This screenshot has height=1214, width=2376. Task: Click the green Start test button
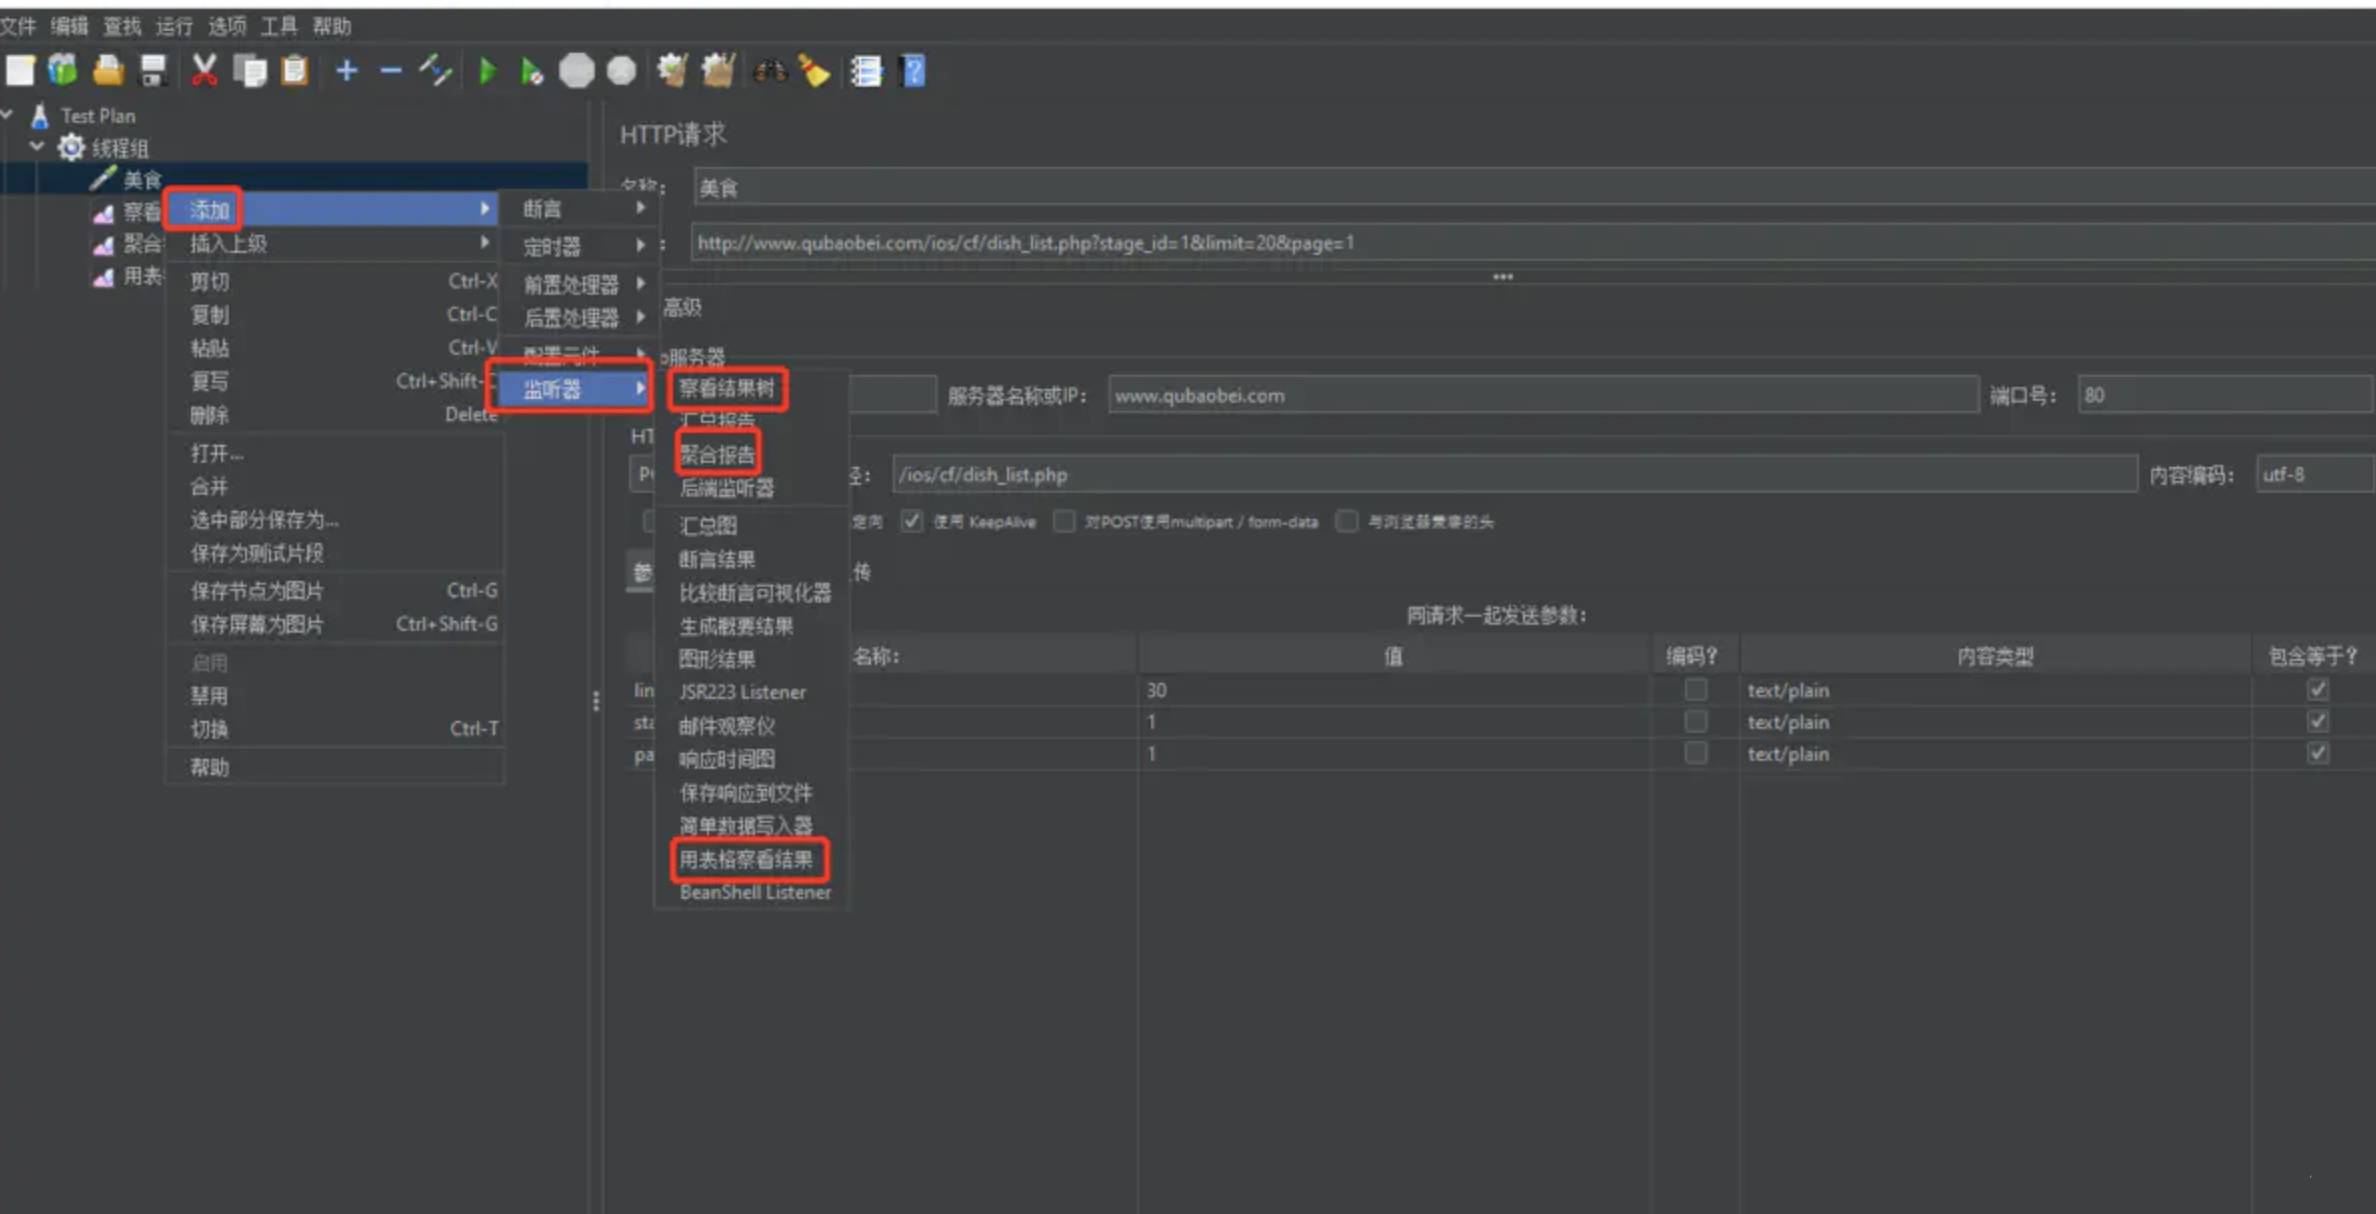coord(487,71)
